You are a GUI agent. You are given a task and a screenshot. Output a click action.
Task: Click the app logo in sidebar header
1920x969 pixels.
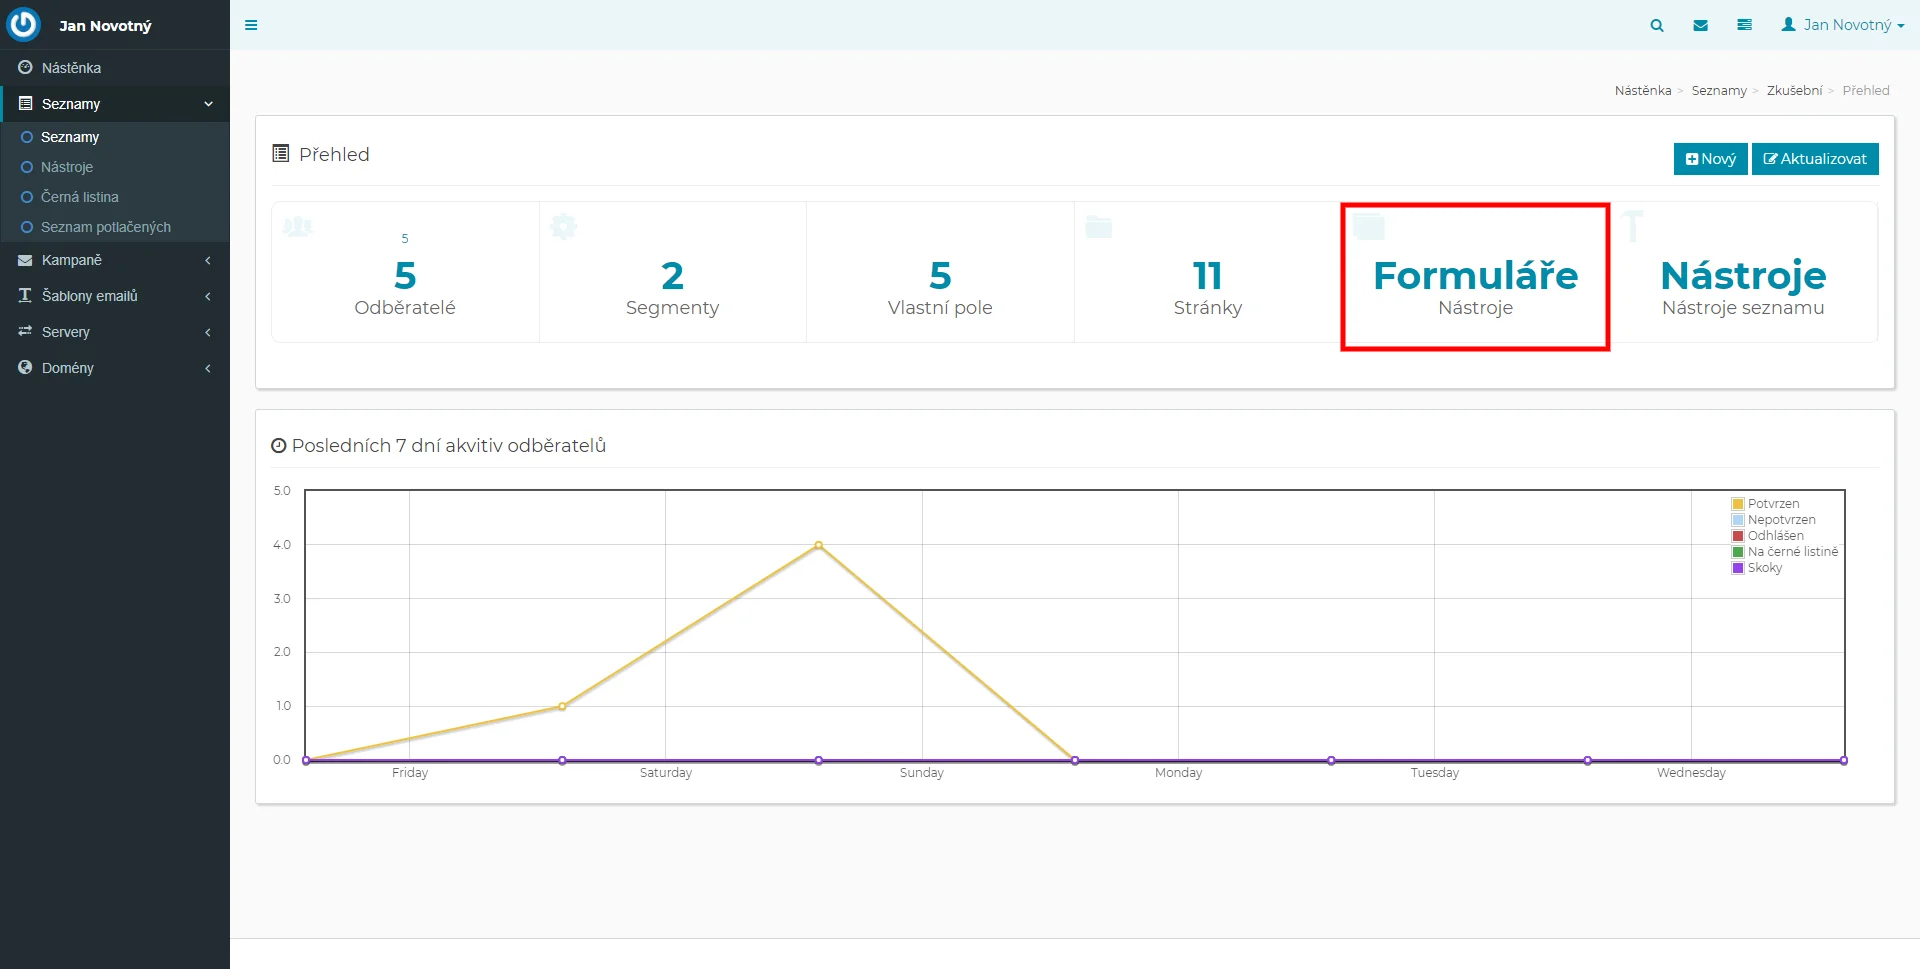[23, 25]
